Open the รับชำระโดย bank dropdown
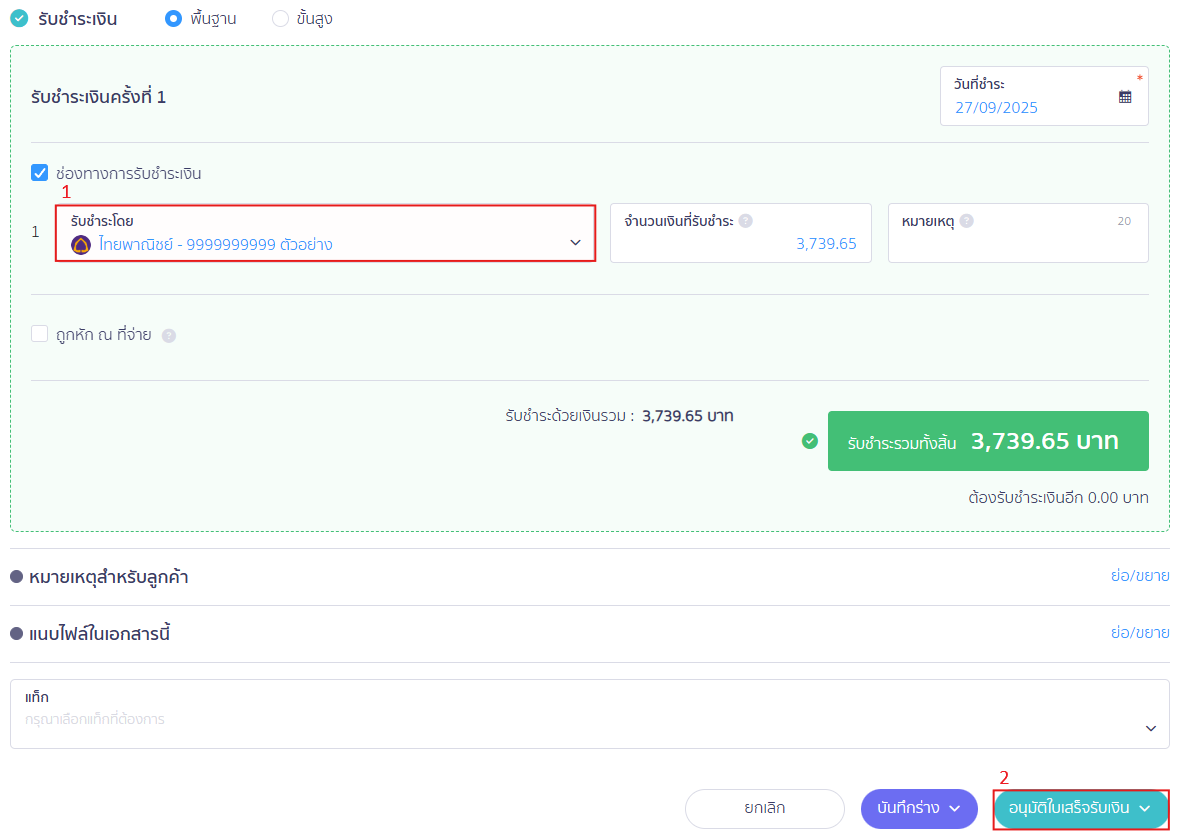Screen dimensions: 1178x837 point(325,234)
